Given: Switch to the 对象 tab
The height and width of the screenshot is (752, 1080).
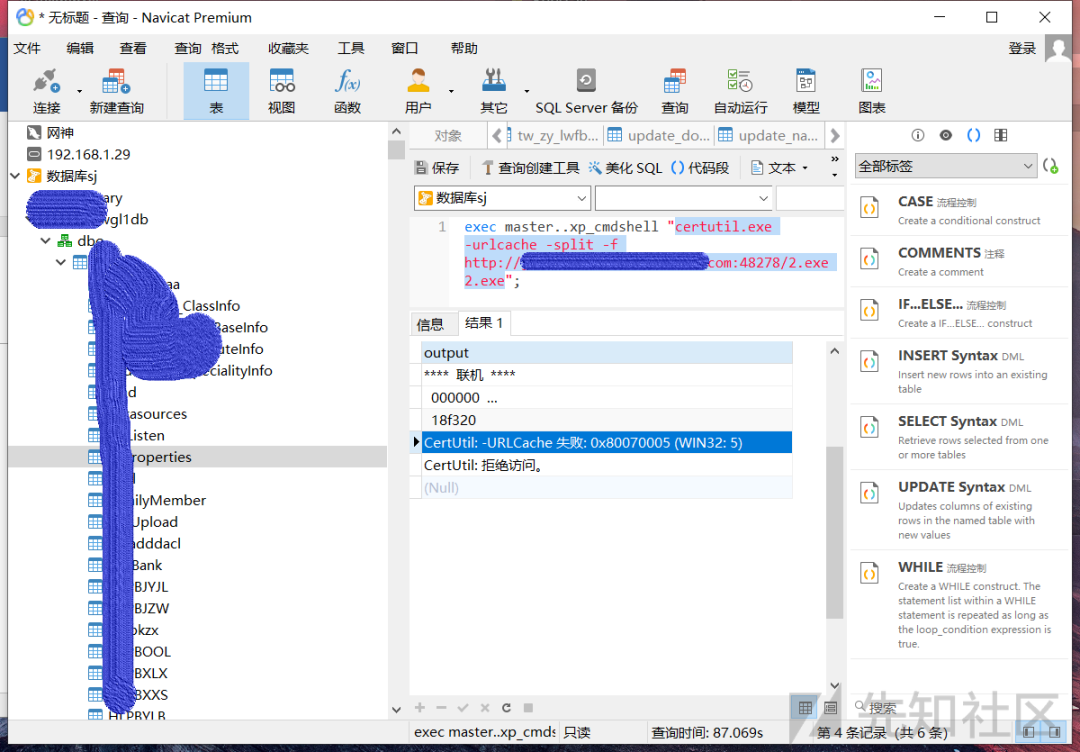Looking at the screenshot, I should tap(448, 136).
